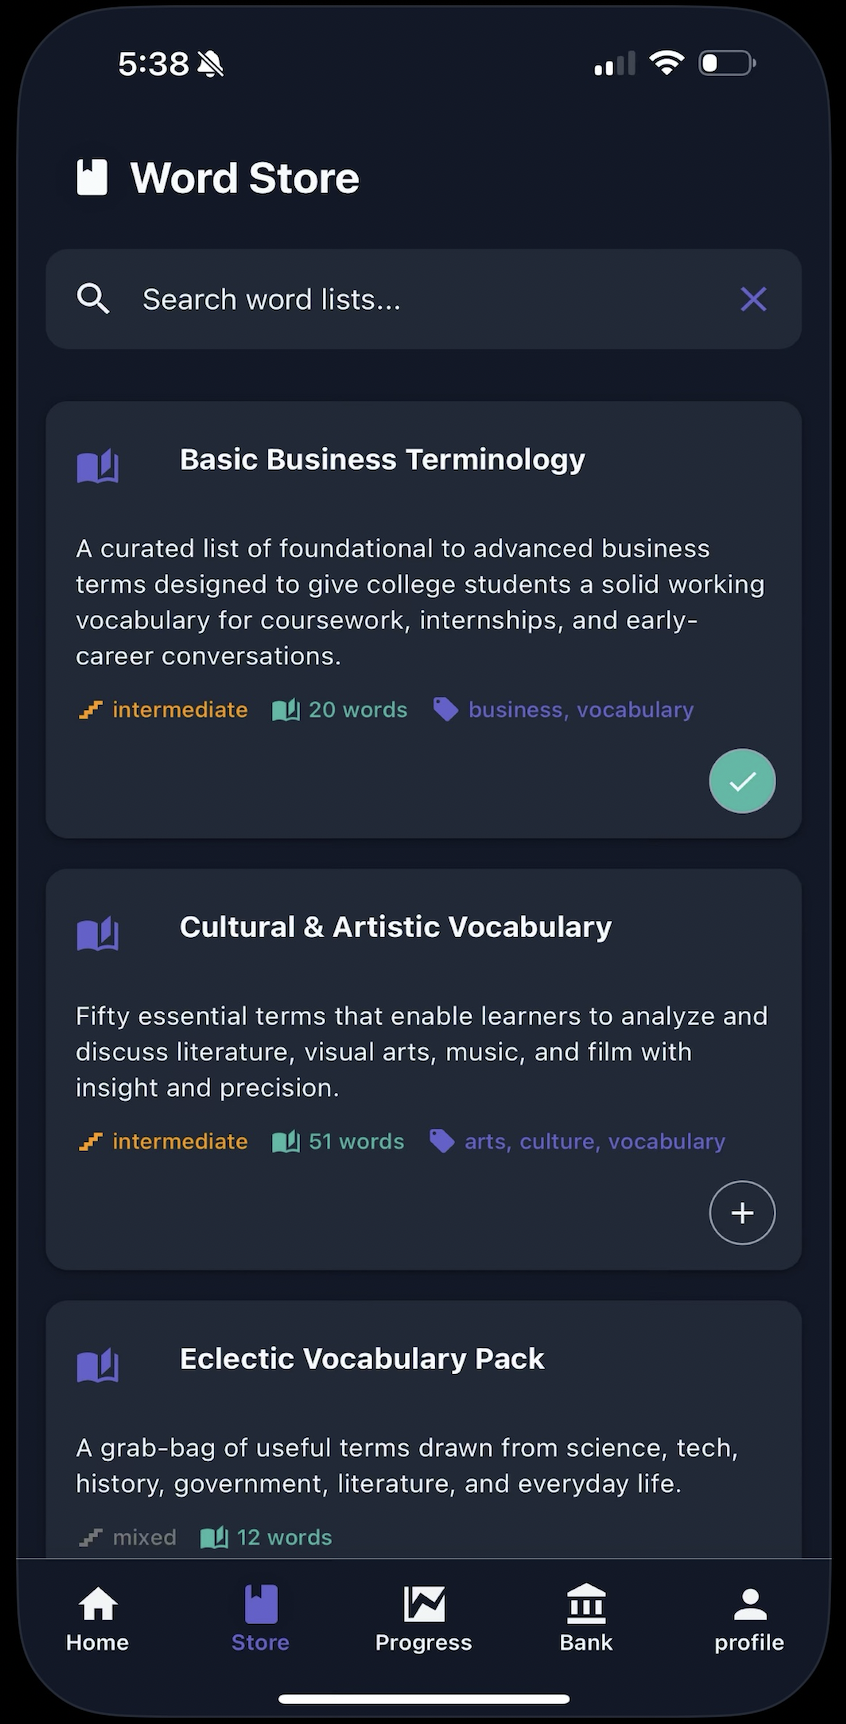The image size is (846, 1724).
Task: Click the Word Store book icon in the header
Action: click(93, 176)
